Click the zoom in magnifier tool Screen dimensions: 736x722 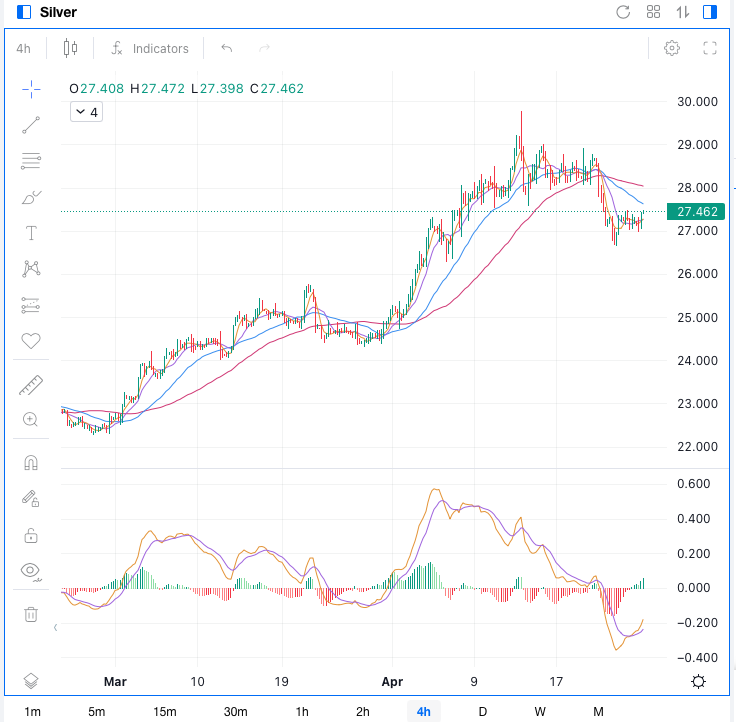31,420
